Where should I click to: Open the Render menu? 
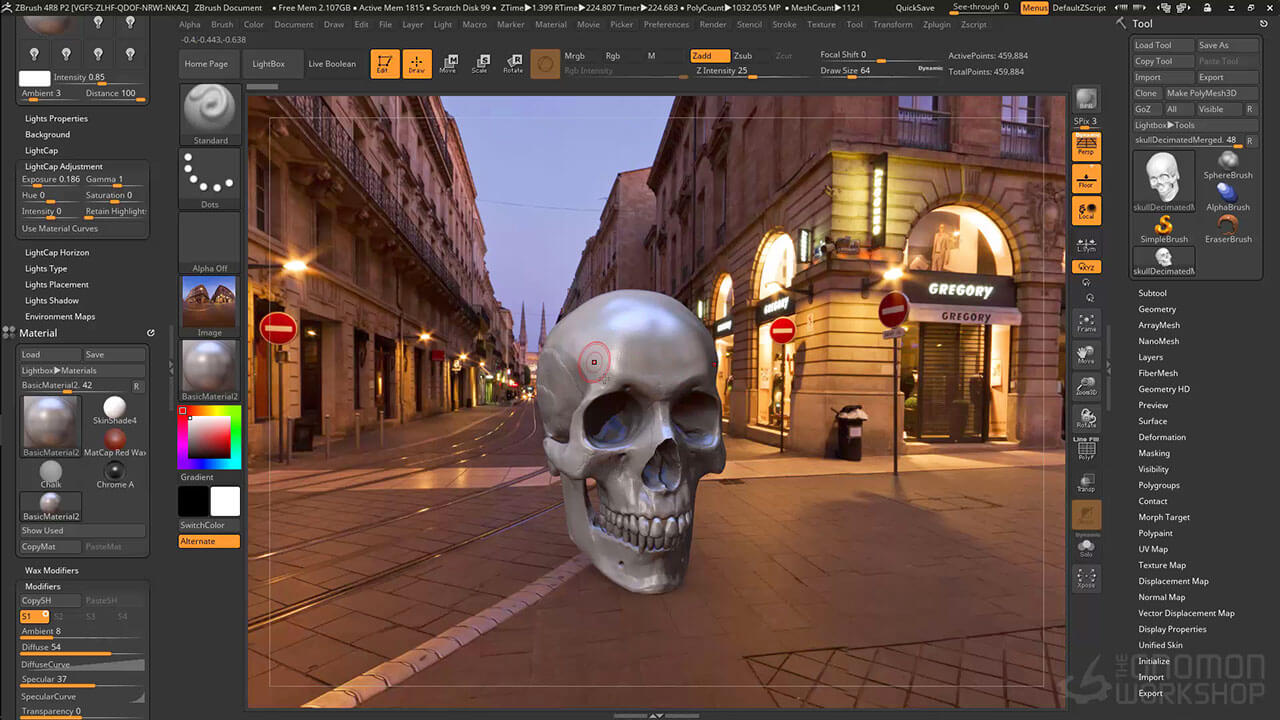(x=713, y=24)
